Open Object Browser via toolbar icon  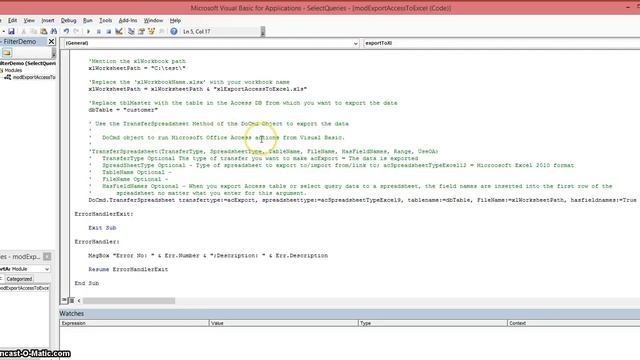151,31
